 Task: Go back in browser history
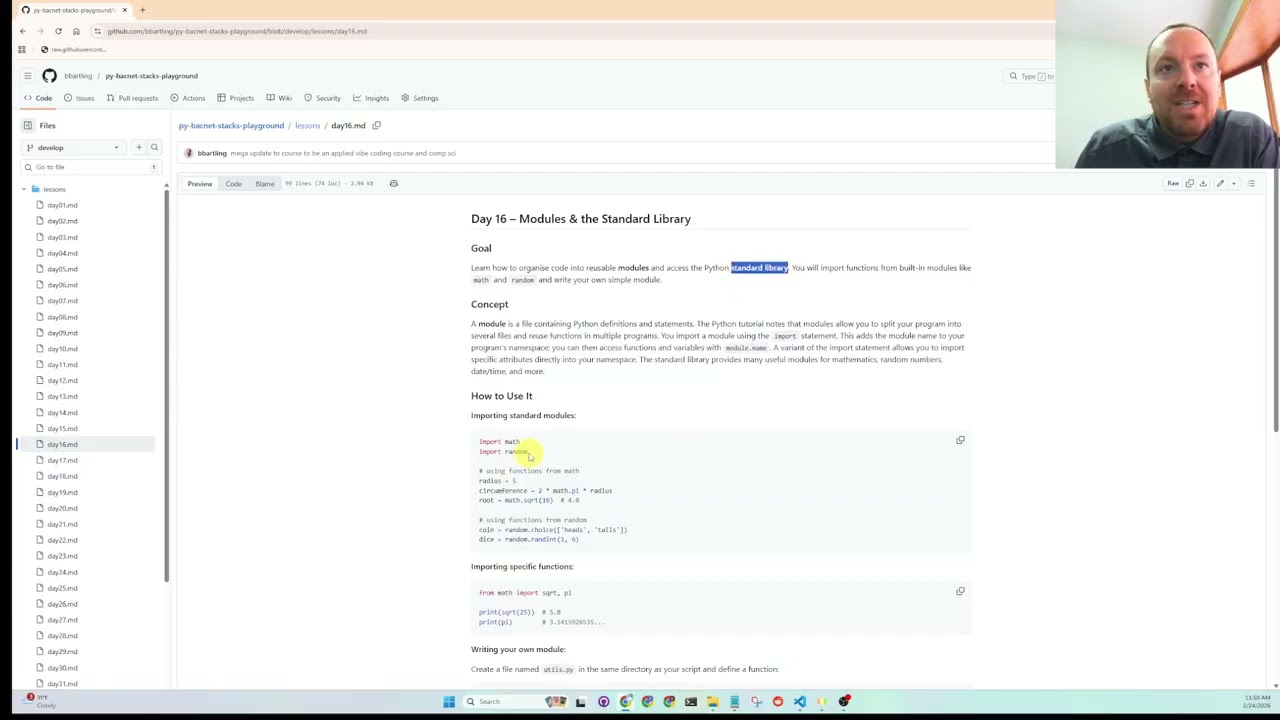click(22, 31)
